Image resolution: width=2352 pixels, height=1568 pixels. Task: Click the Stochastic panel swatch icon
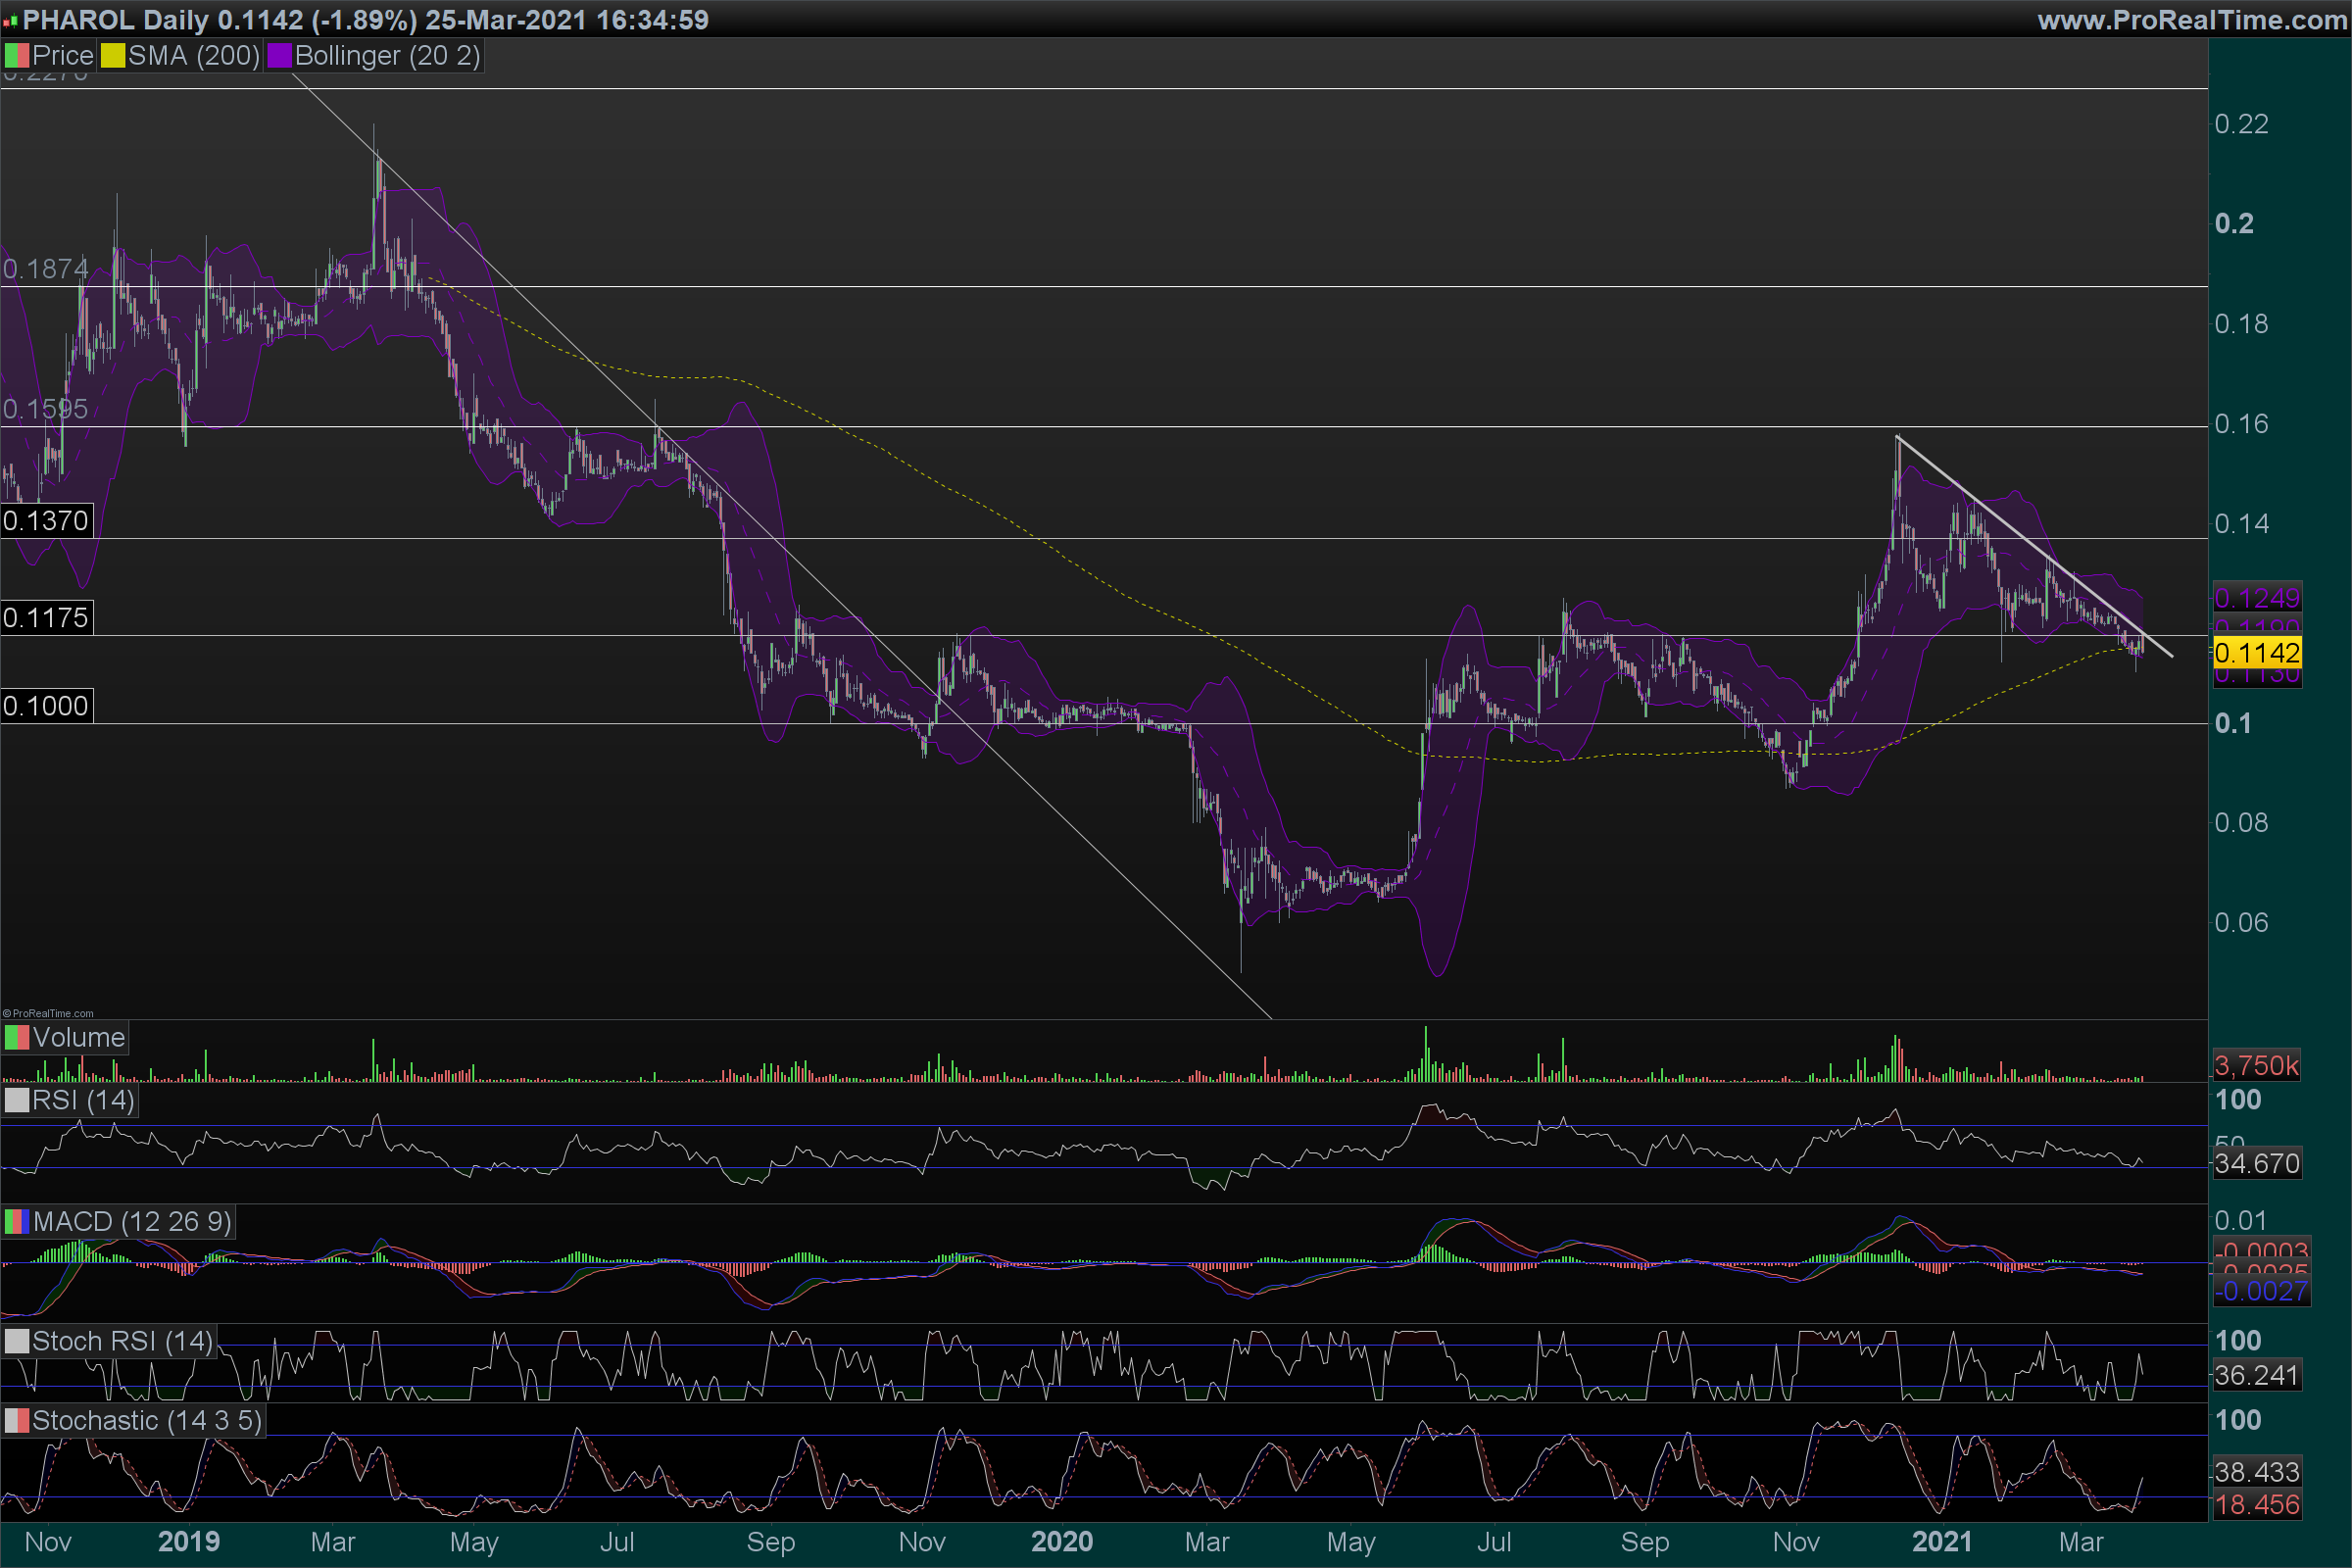point(17,1421)
